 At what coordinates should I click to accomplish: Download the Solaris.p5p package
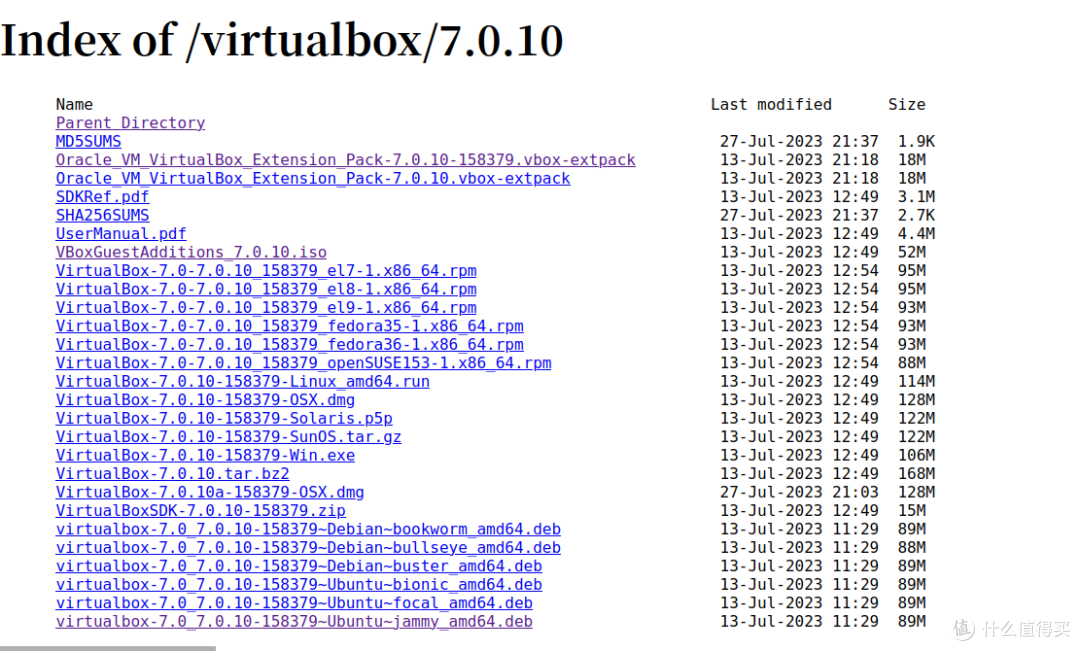click(224, 419)
